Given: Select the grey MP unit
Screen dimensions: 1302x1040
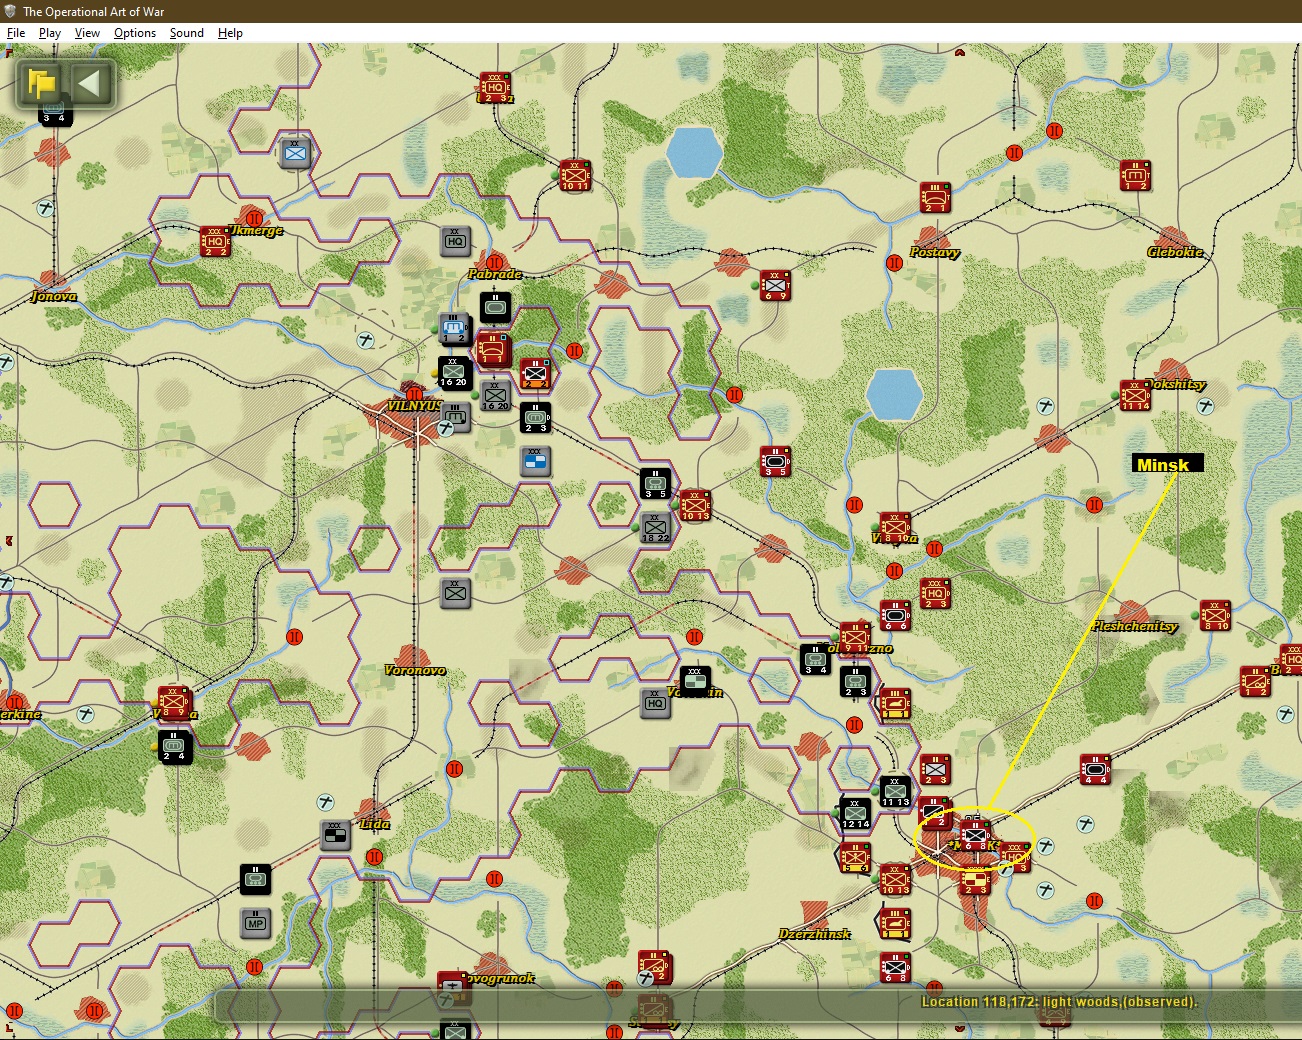Looking at the screenshot, I should point(256,923).
